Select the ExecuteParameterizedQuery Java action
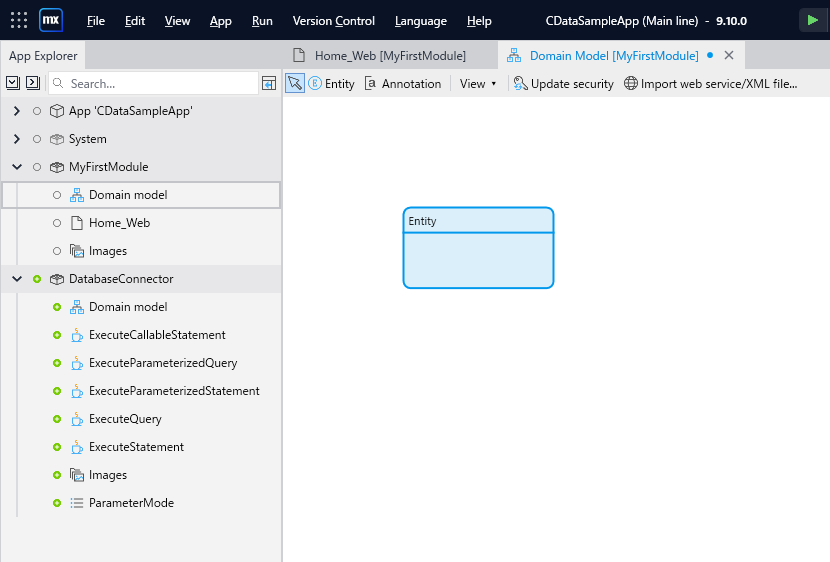The height and width of the screenshot is (562, 830). 163,363
